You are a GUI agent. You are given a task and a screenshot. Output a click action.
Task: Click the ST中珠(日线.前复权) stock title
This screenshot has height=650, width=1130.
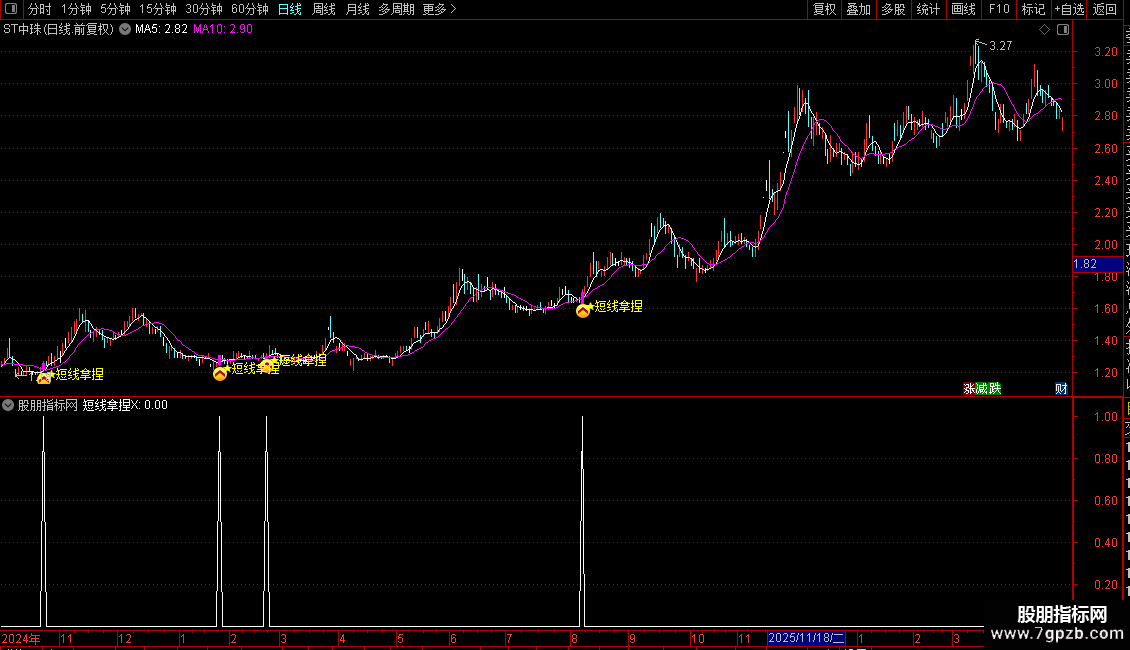pyautogui.click(x=58, y=30)
